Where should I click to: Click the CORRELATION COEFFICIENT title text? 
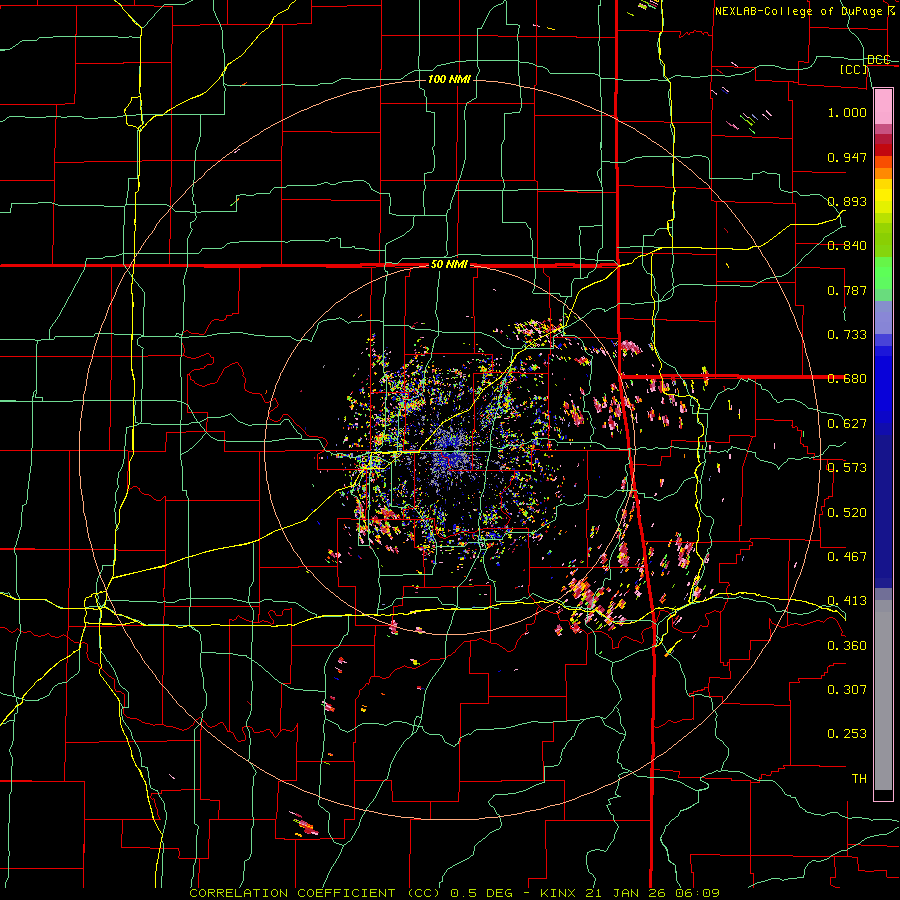coord(292,893)
